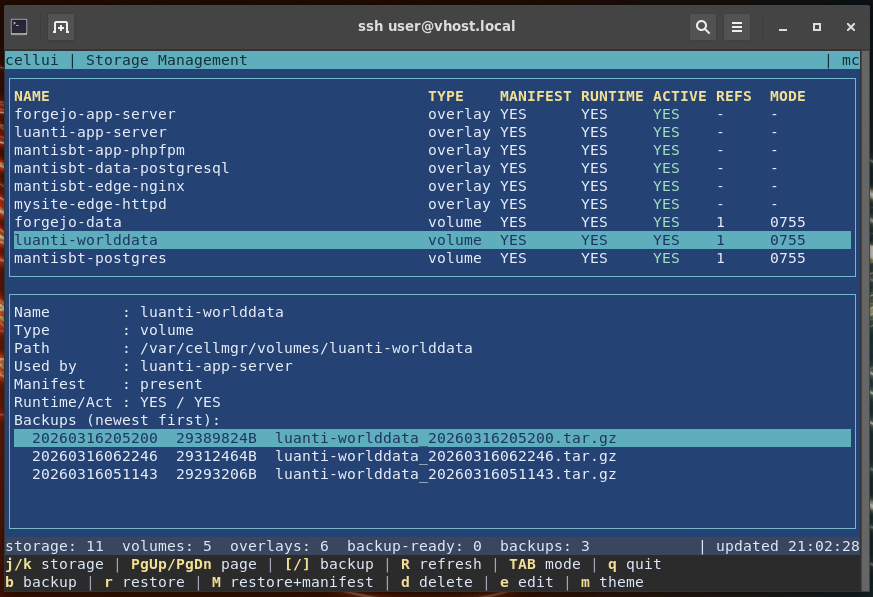Maximize the terminal window
873x597 pixels.
coord(817,27)
